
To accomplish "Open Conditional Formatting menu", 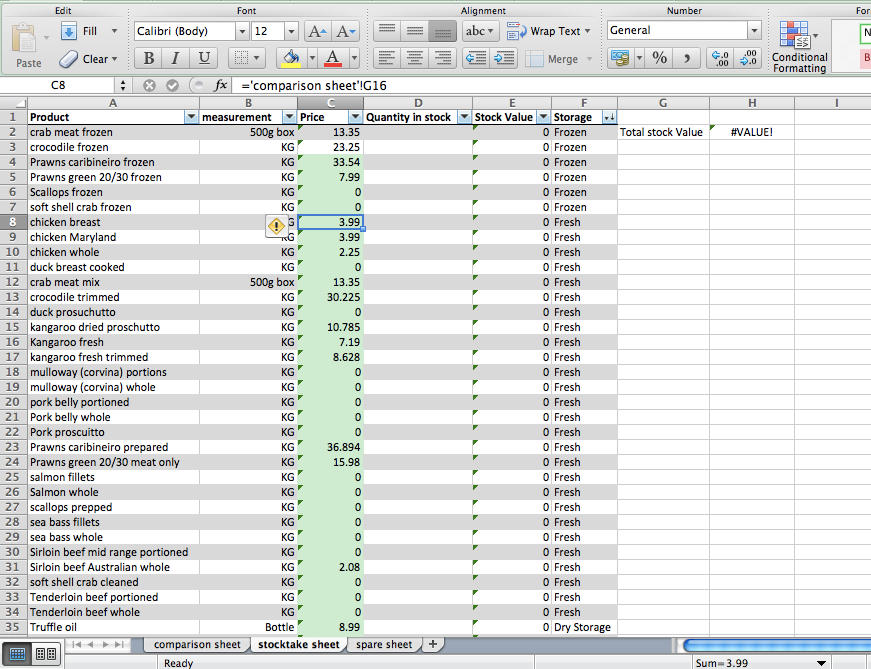I will click(799, 47).
